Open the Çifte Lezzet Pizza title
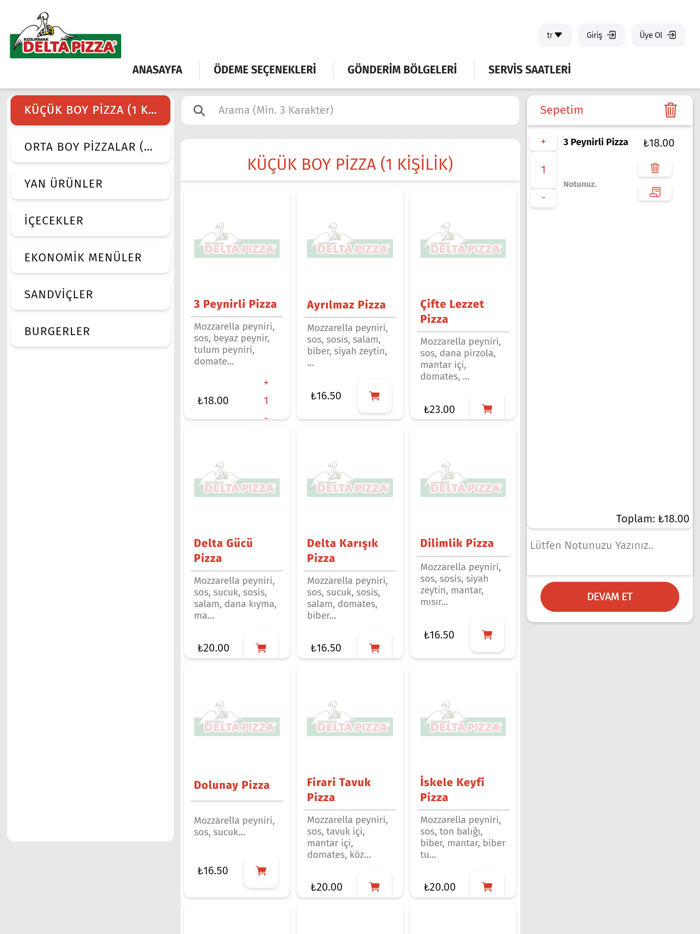 pos(452,312)
